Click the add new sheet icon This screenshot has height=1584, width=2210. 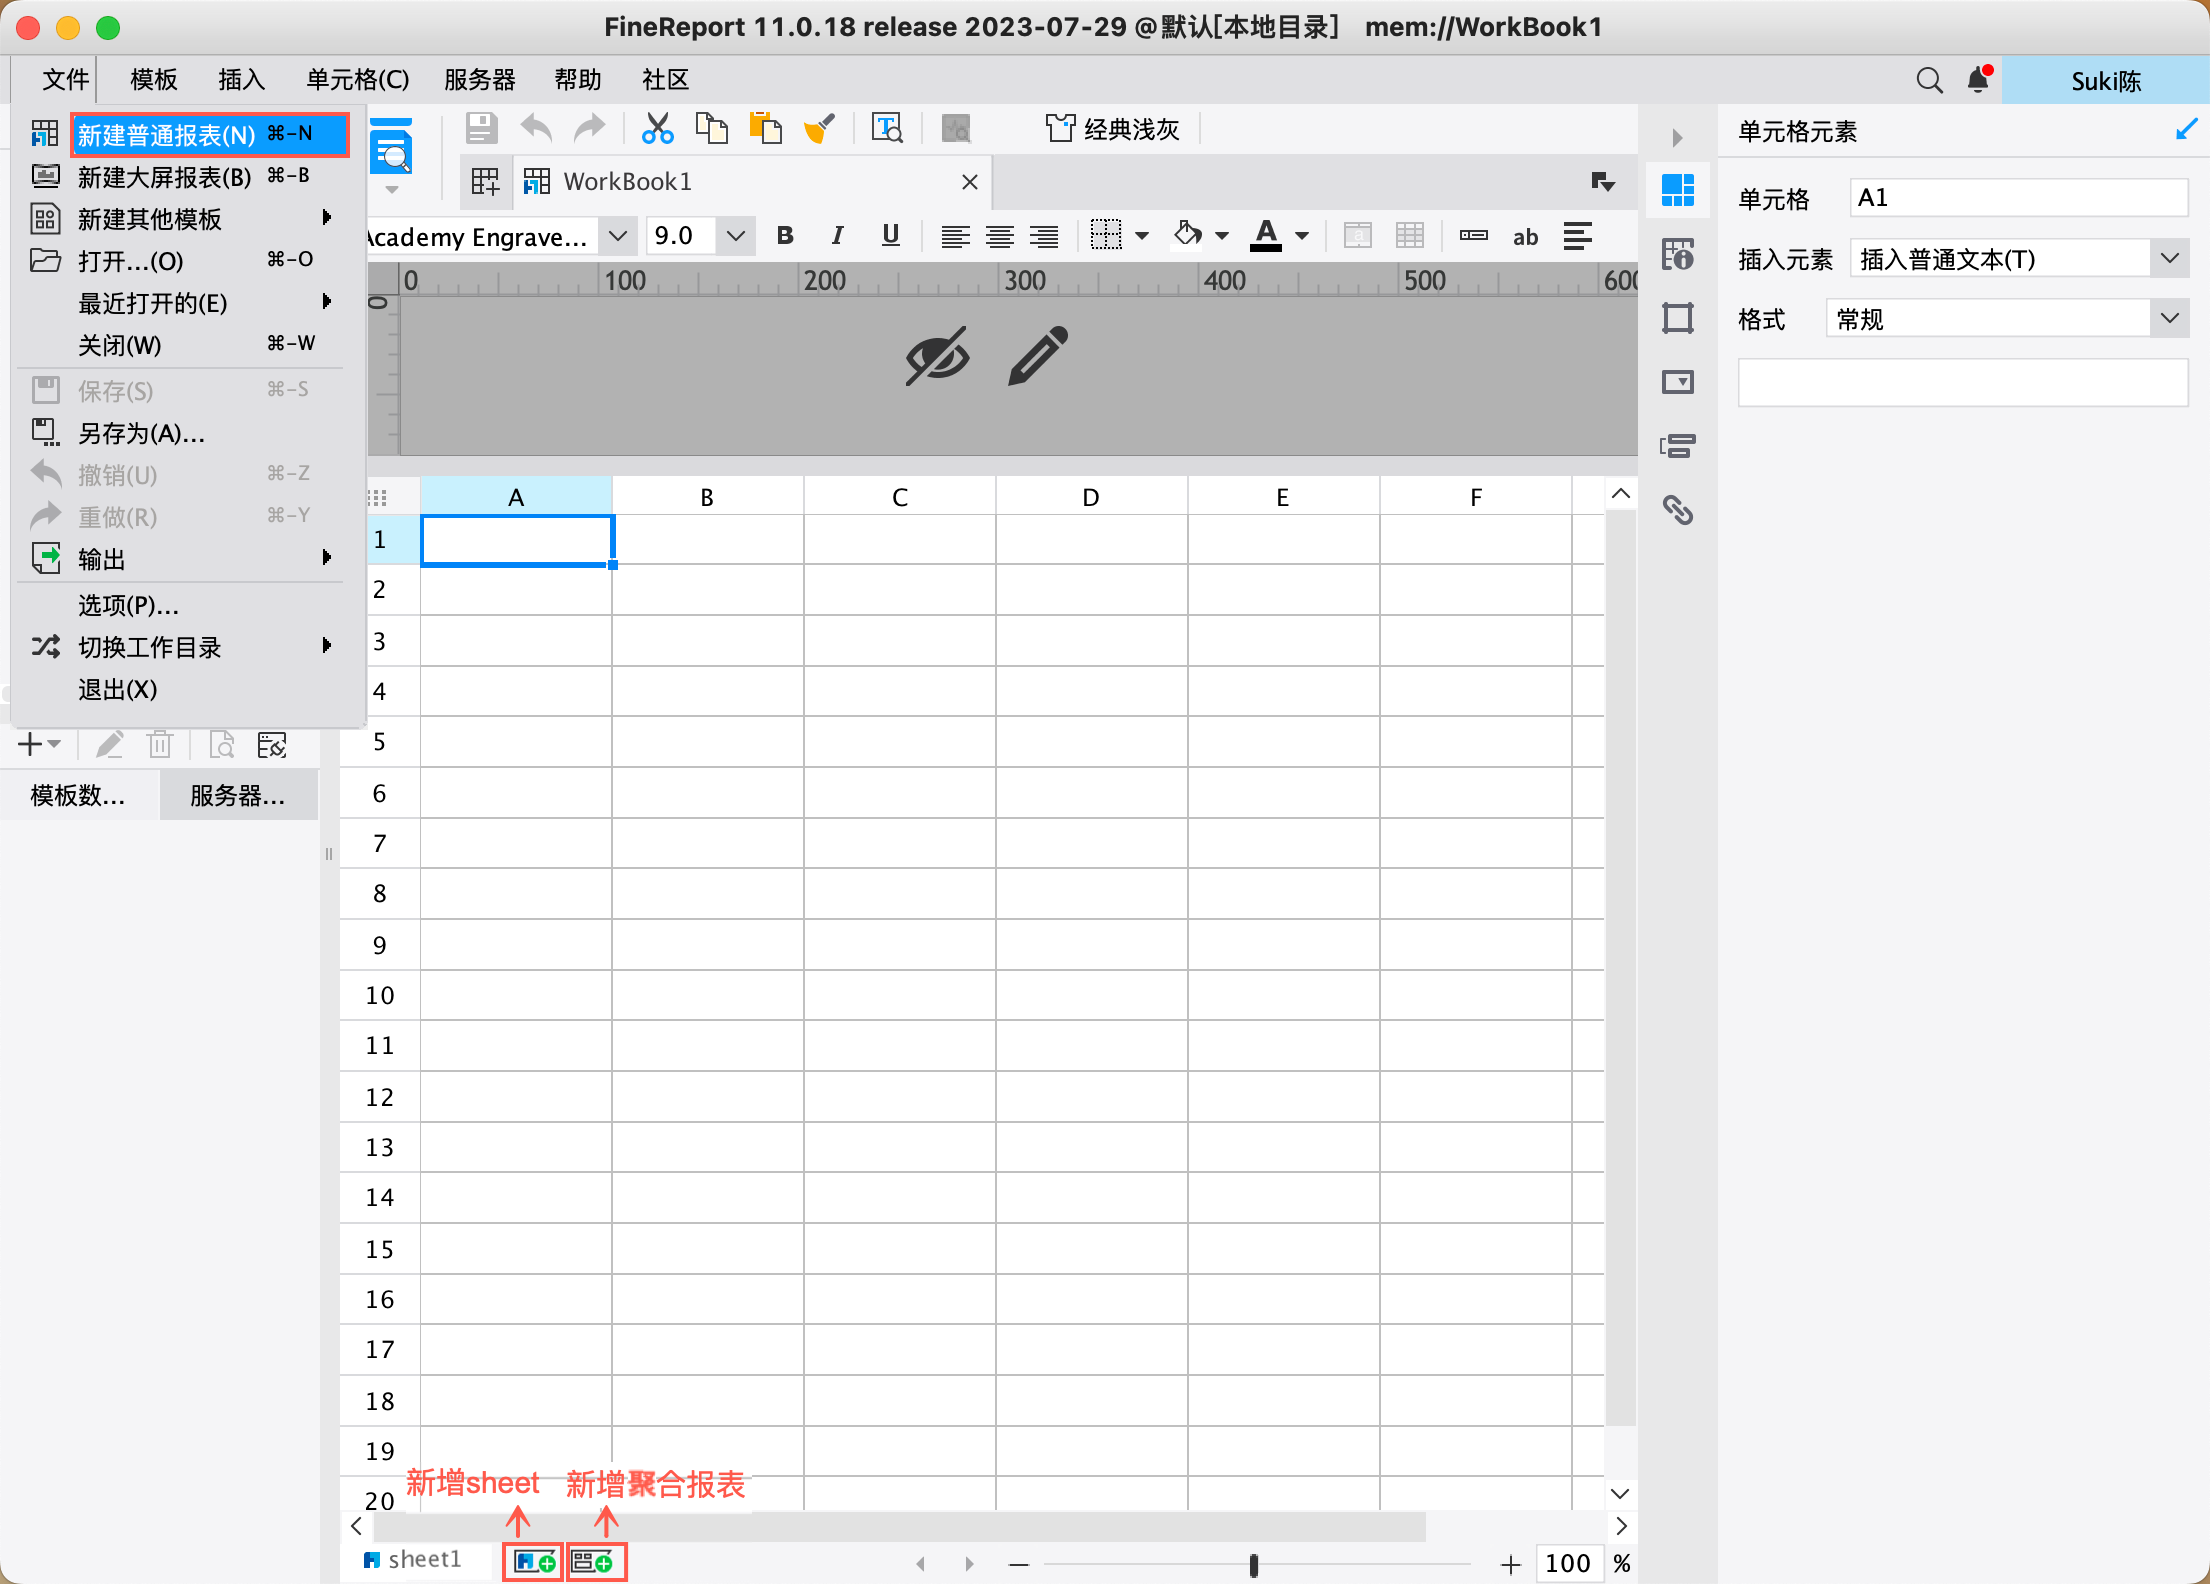[534, 1562]
